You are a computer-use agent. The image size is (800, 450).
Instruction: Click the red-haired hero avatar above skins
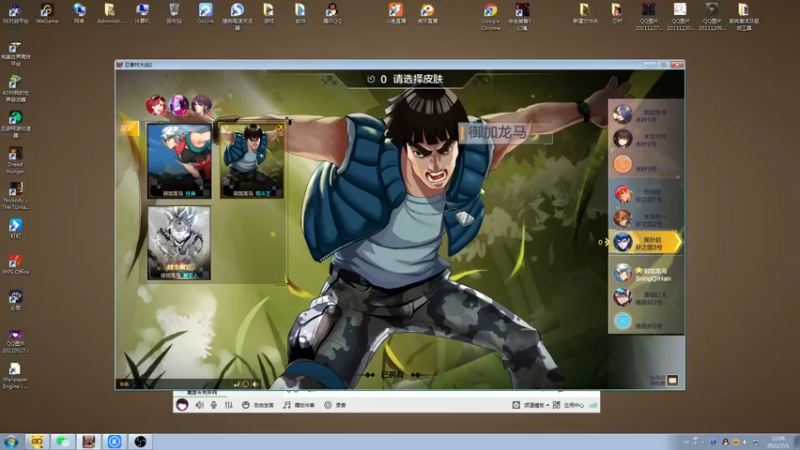[x=156, y=105]
